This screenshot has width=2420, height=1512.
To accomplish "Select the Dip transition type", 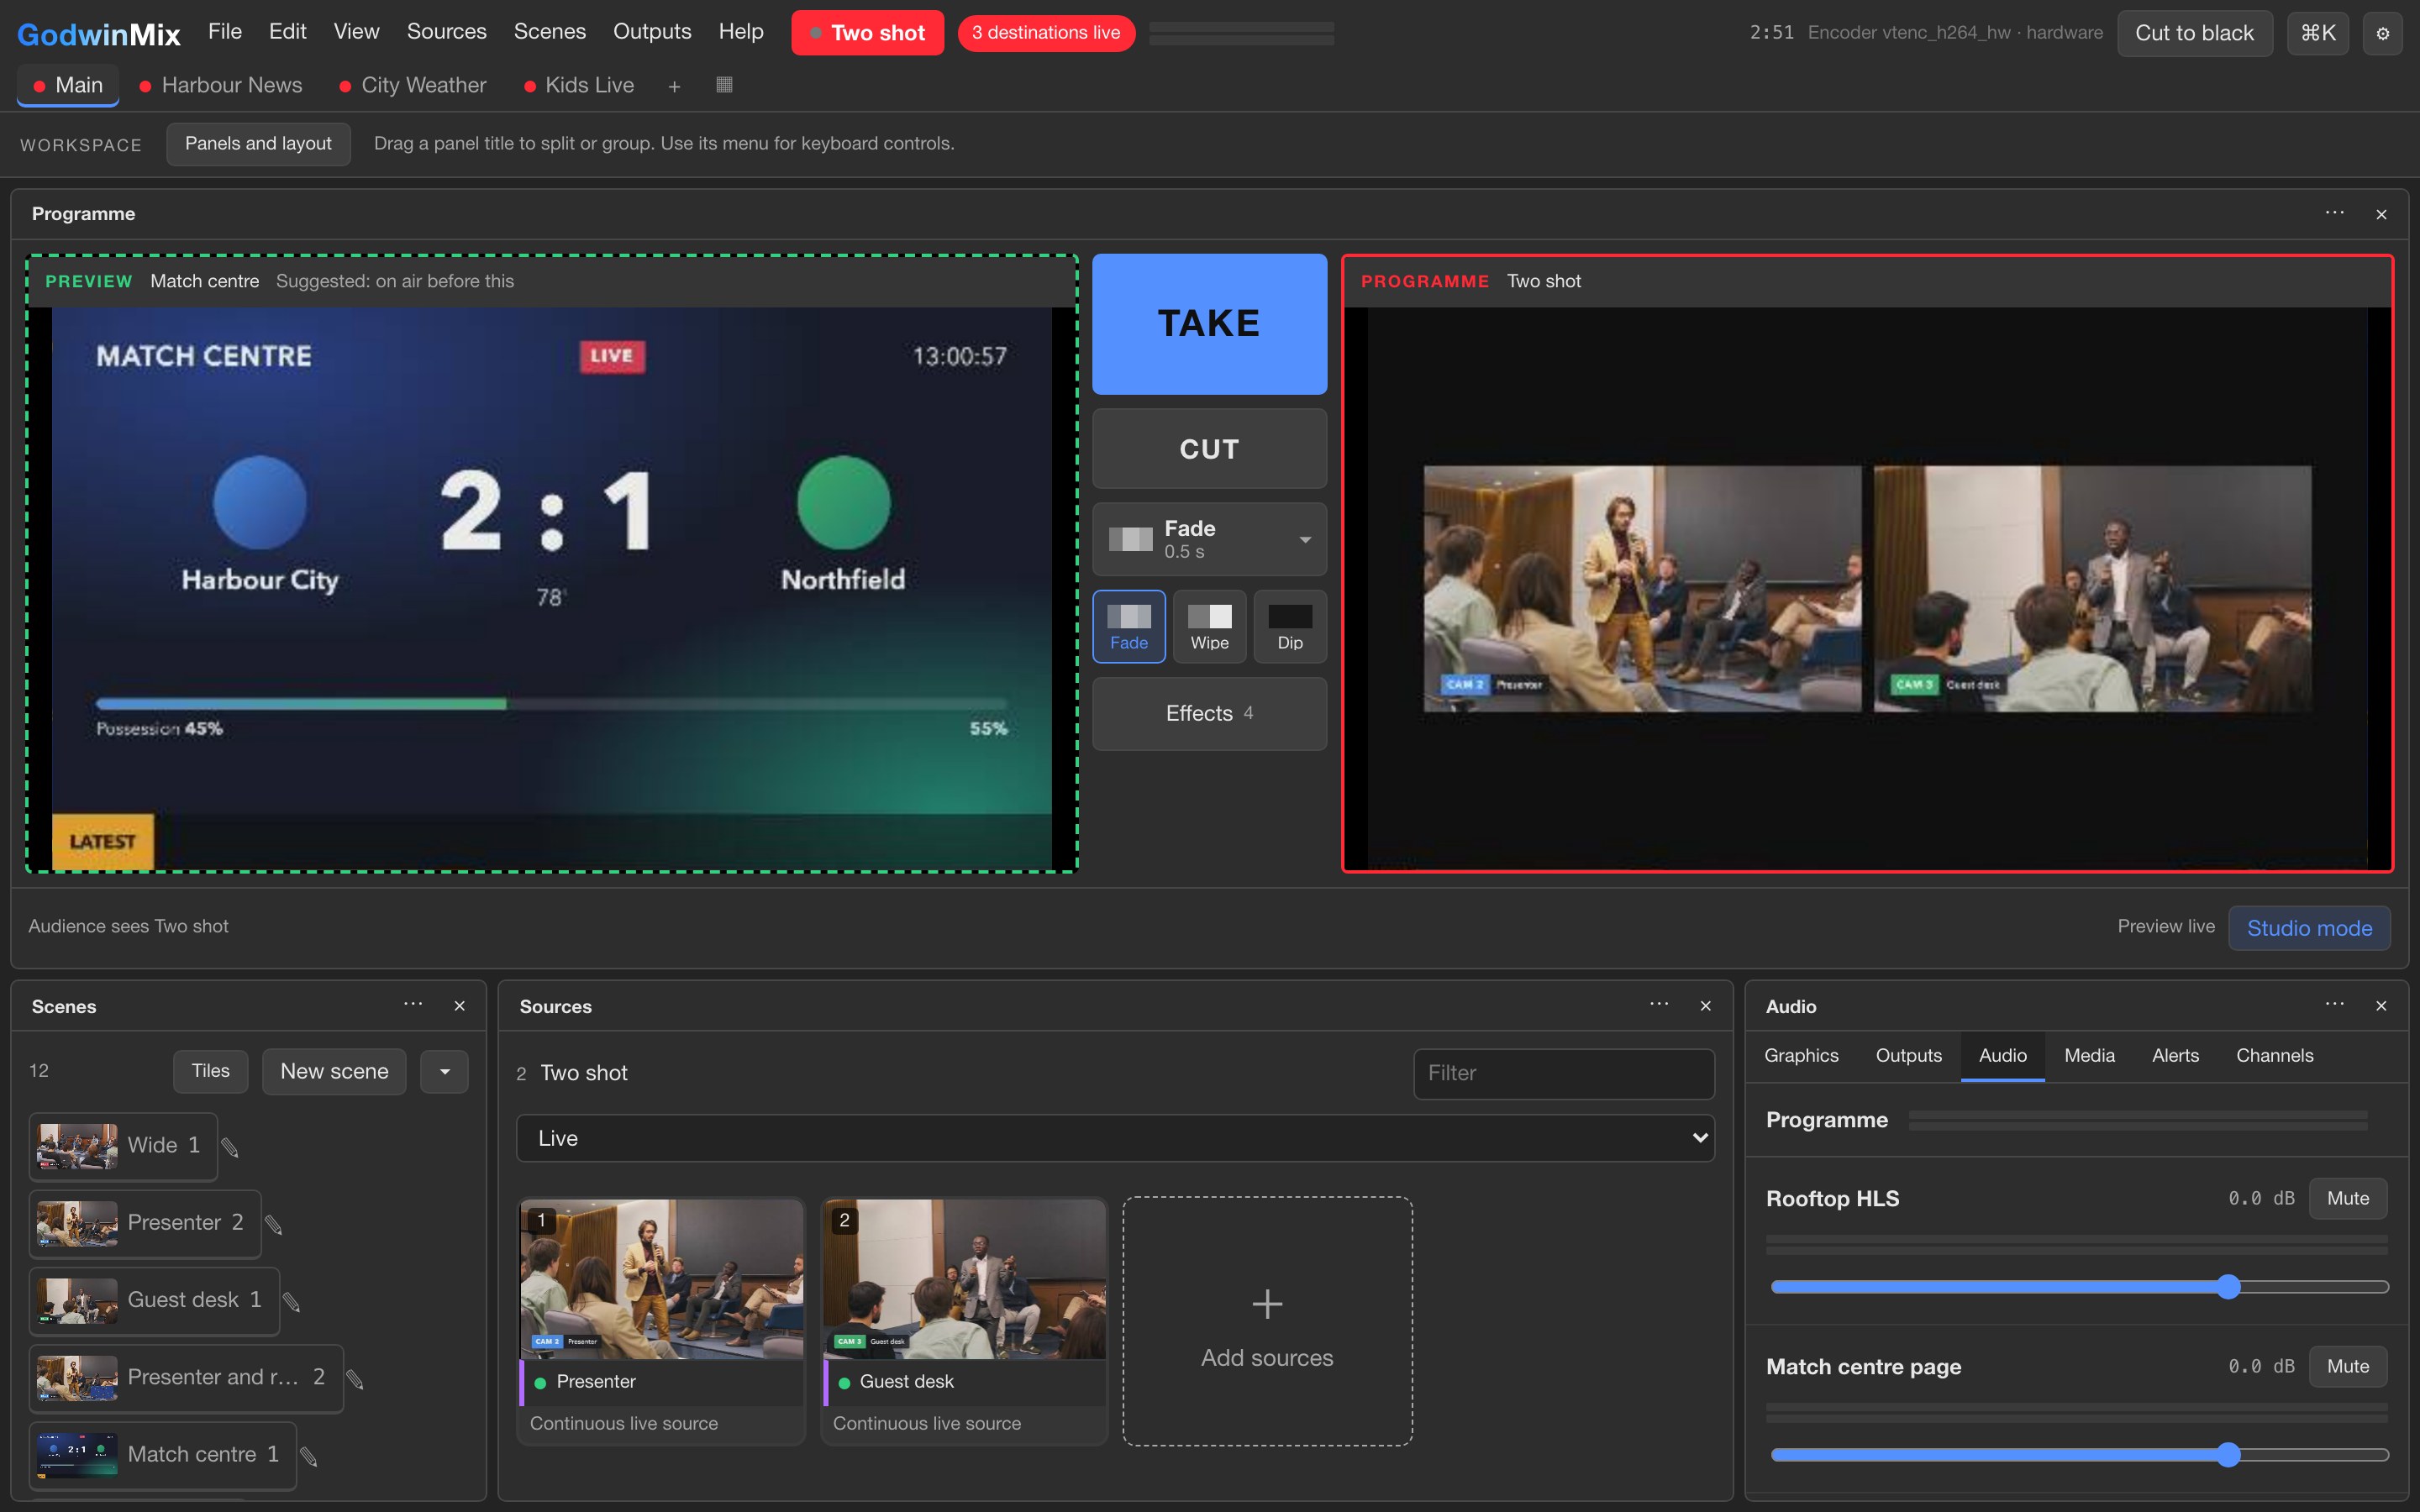I will point(1290,626).
